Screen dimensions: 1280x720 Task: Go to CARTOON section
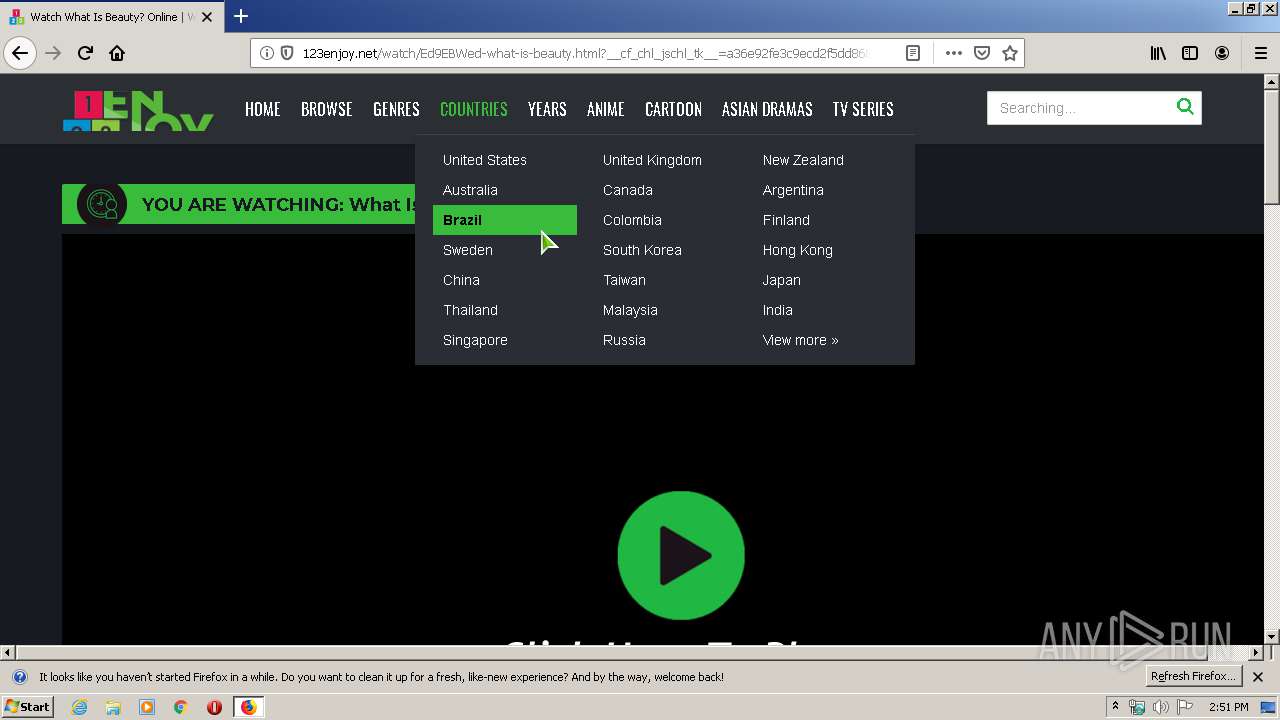[673, 109]
